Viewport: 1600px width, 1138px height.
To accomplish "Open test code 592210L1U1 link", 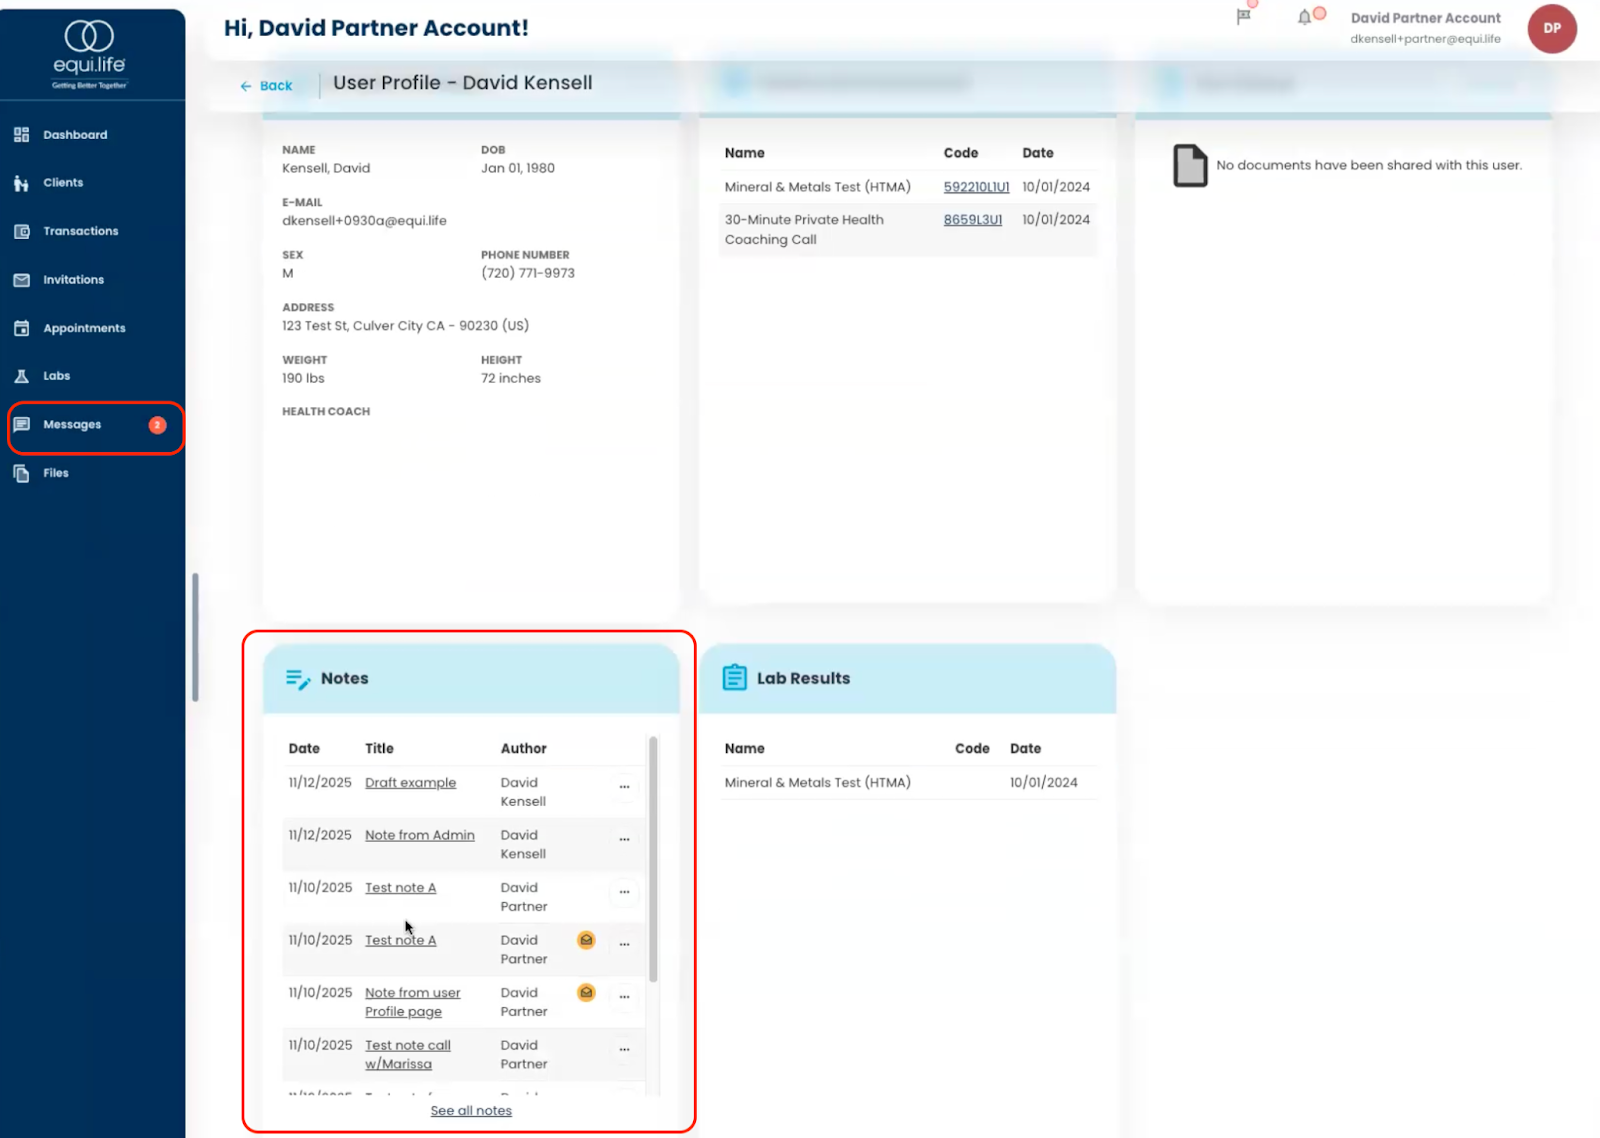I will pyautogui.click(x=976, y=187).
